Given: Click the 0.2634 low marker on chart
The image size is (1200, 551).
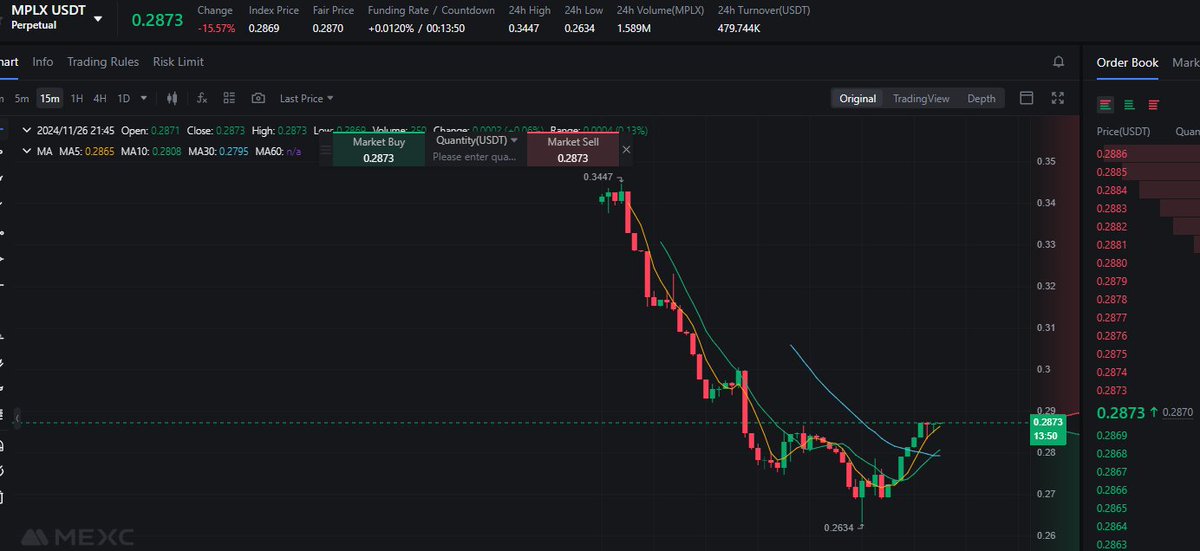Looking at the screenshot, I should [x=839, y=527].
